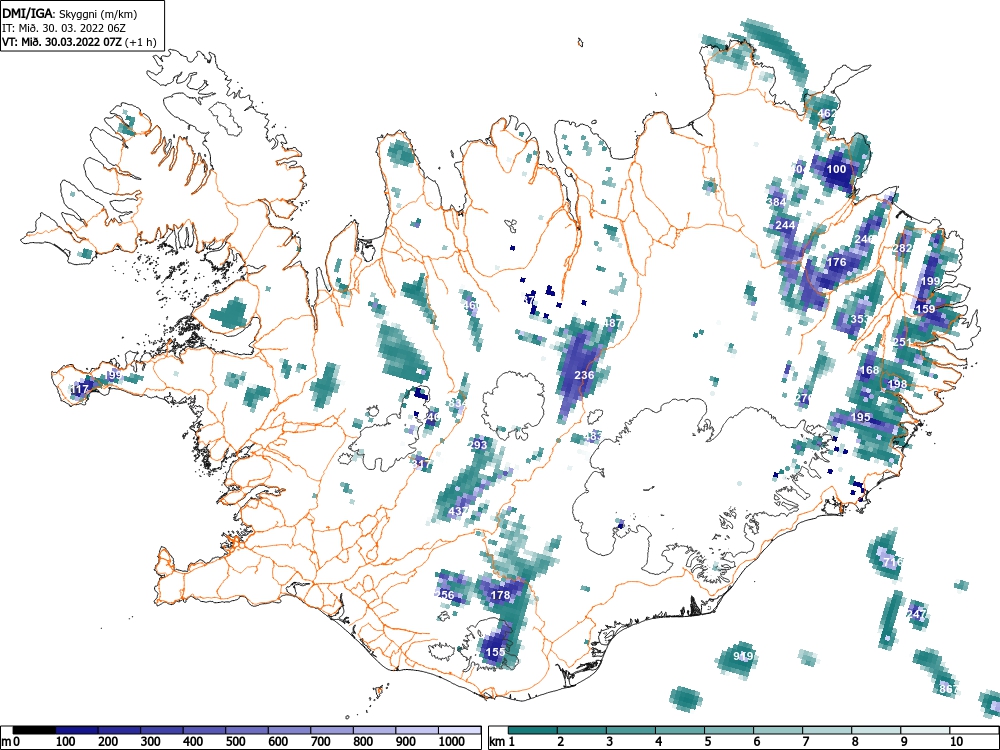Viewport: 1000px width, 750px height.
Task: Select the central map value label 236
Action: 585,375
